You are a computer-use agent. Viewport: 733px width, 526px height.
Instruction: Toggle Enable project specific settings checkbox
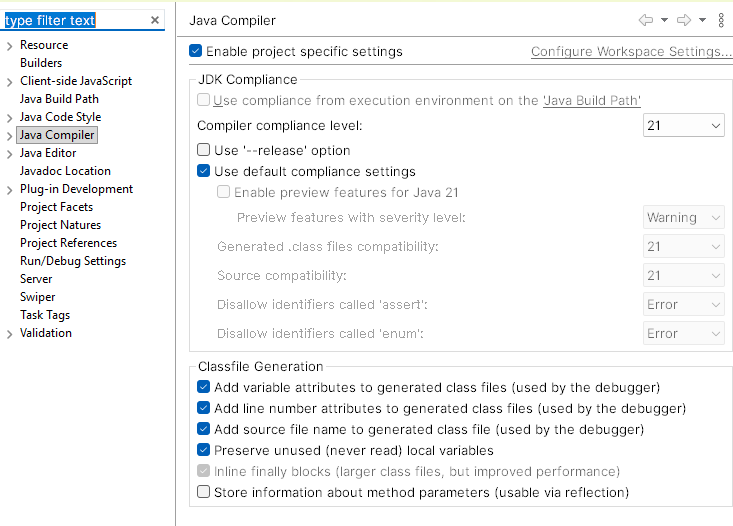pyautogui.click(x=195, y=51)
